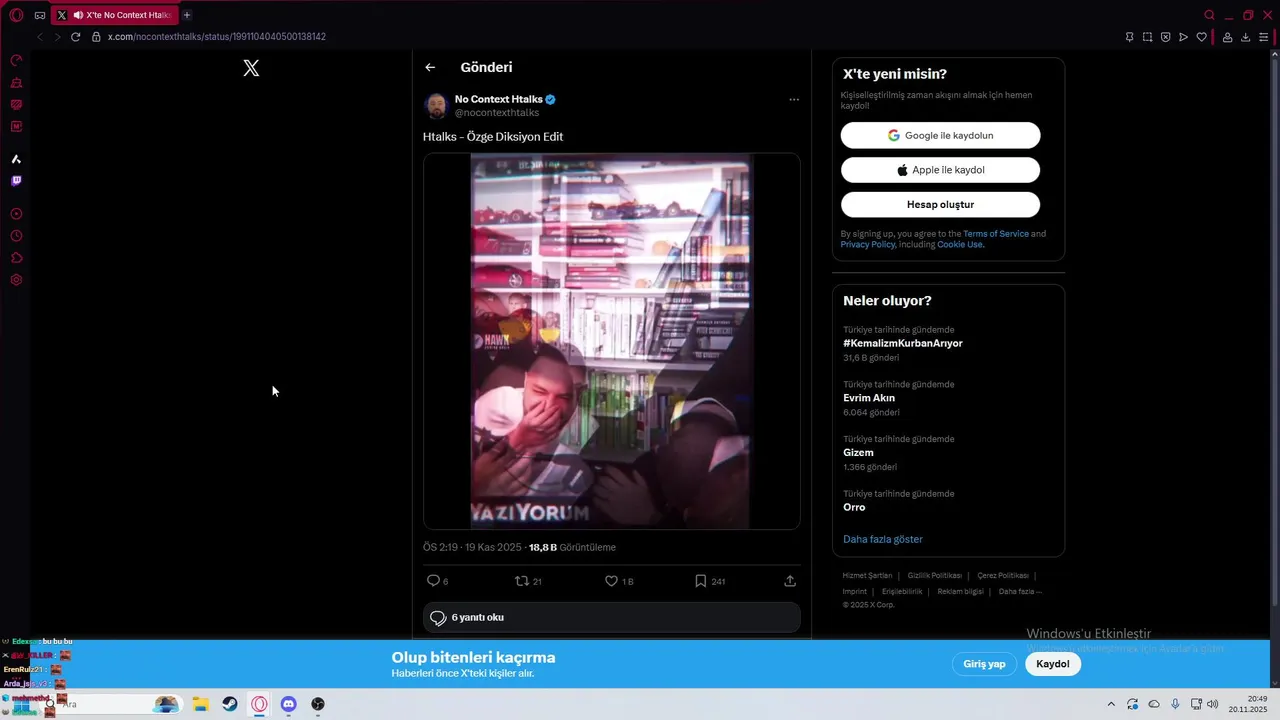
Task: Play the Özge Diksiyon Edit video
Action: point(611,341)
